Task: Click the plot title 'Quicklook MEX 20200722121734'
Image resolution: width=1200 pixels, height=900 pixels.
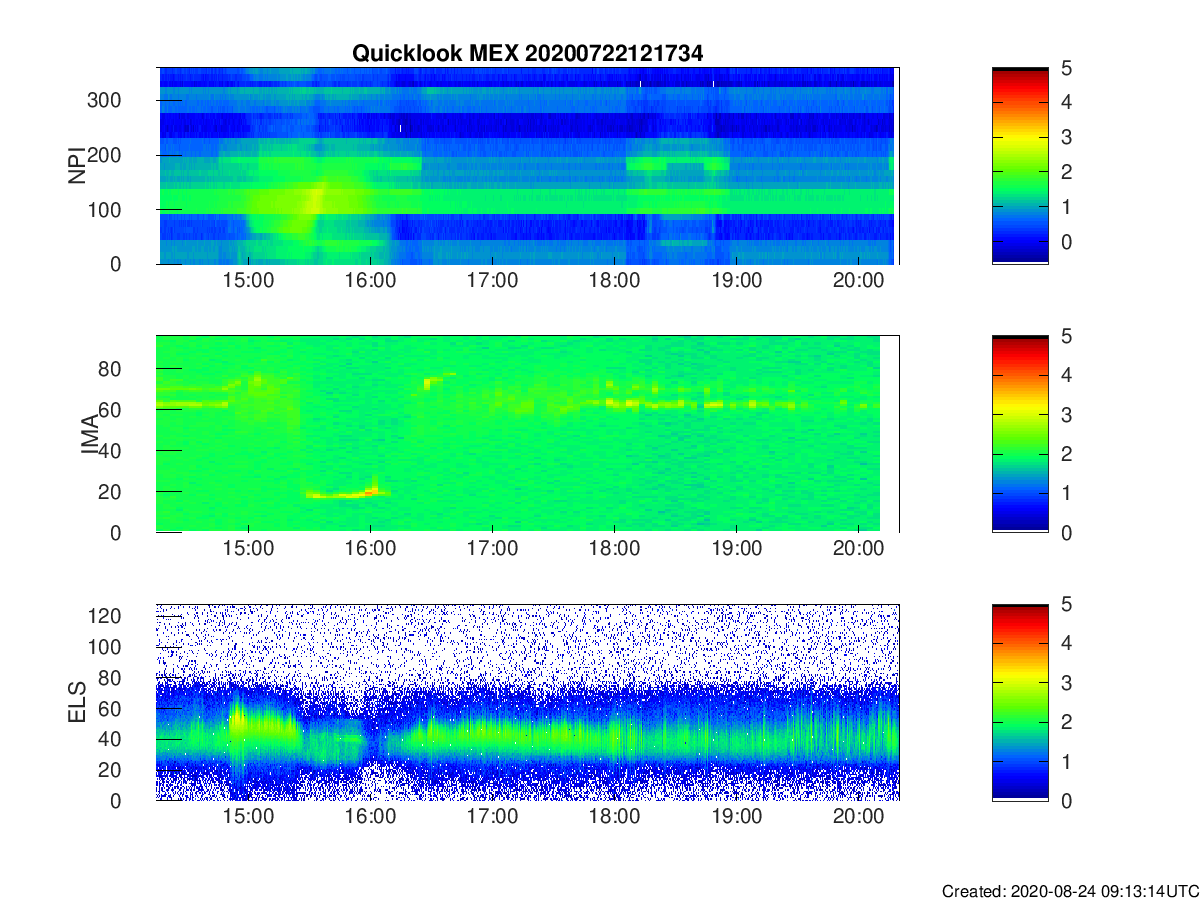Action: [527, 54]
